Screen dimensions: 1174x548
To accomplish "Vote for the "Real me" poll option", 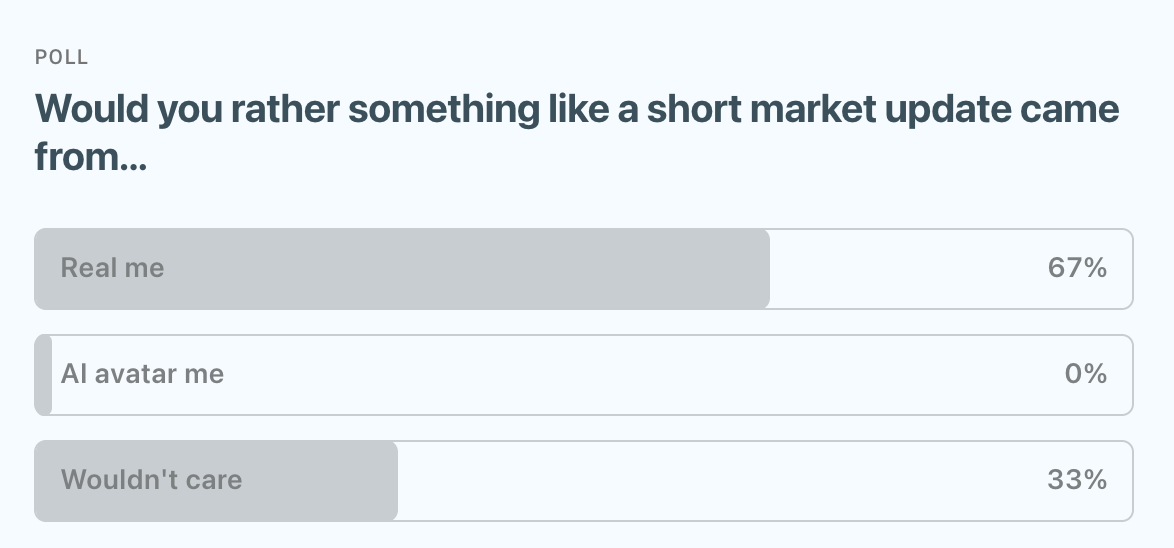I will (583, 269).
